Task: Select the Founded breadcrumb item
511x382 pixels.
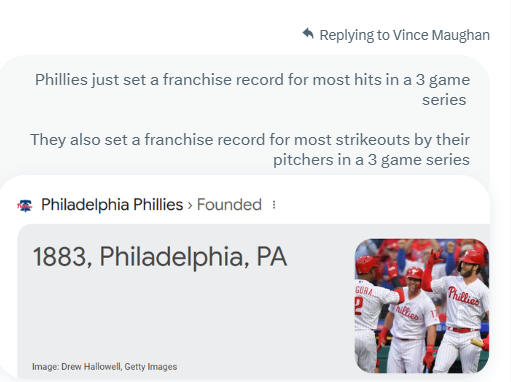Action: [229, 205]
